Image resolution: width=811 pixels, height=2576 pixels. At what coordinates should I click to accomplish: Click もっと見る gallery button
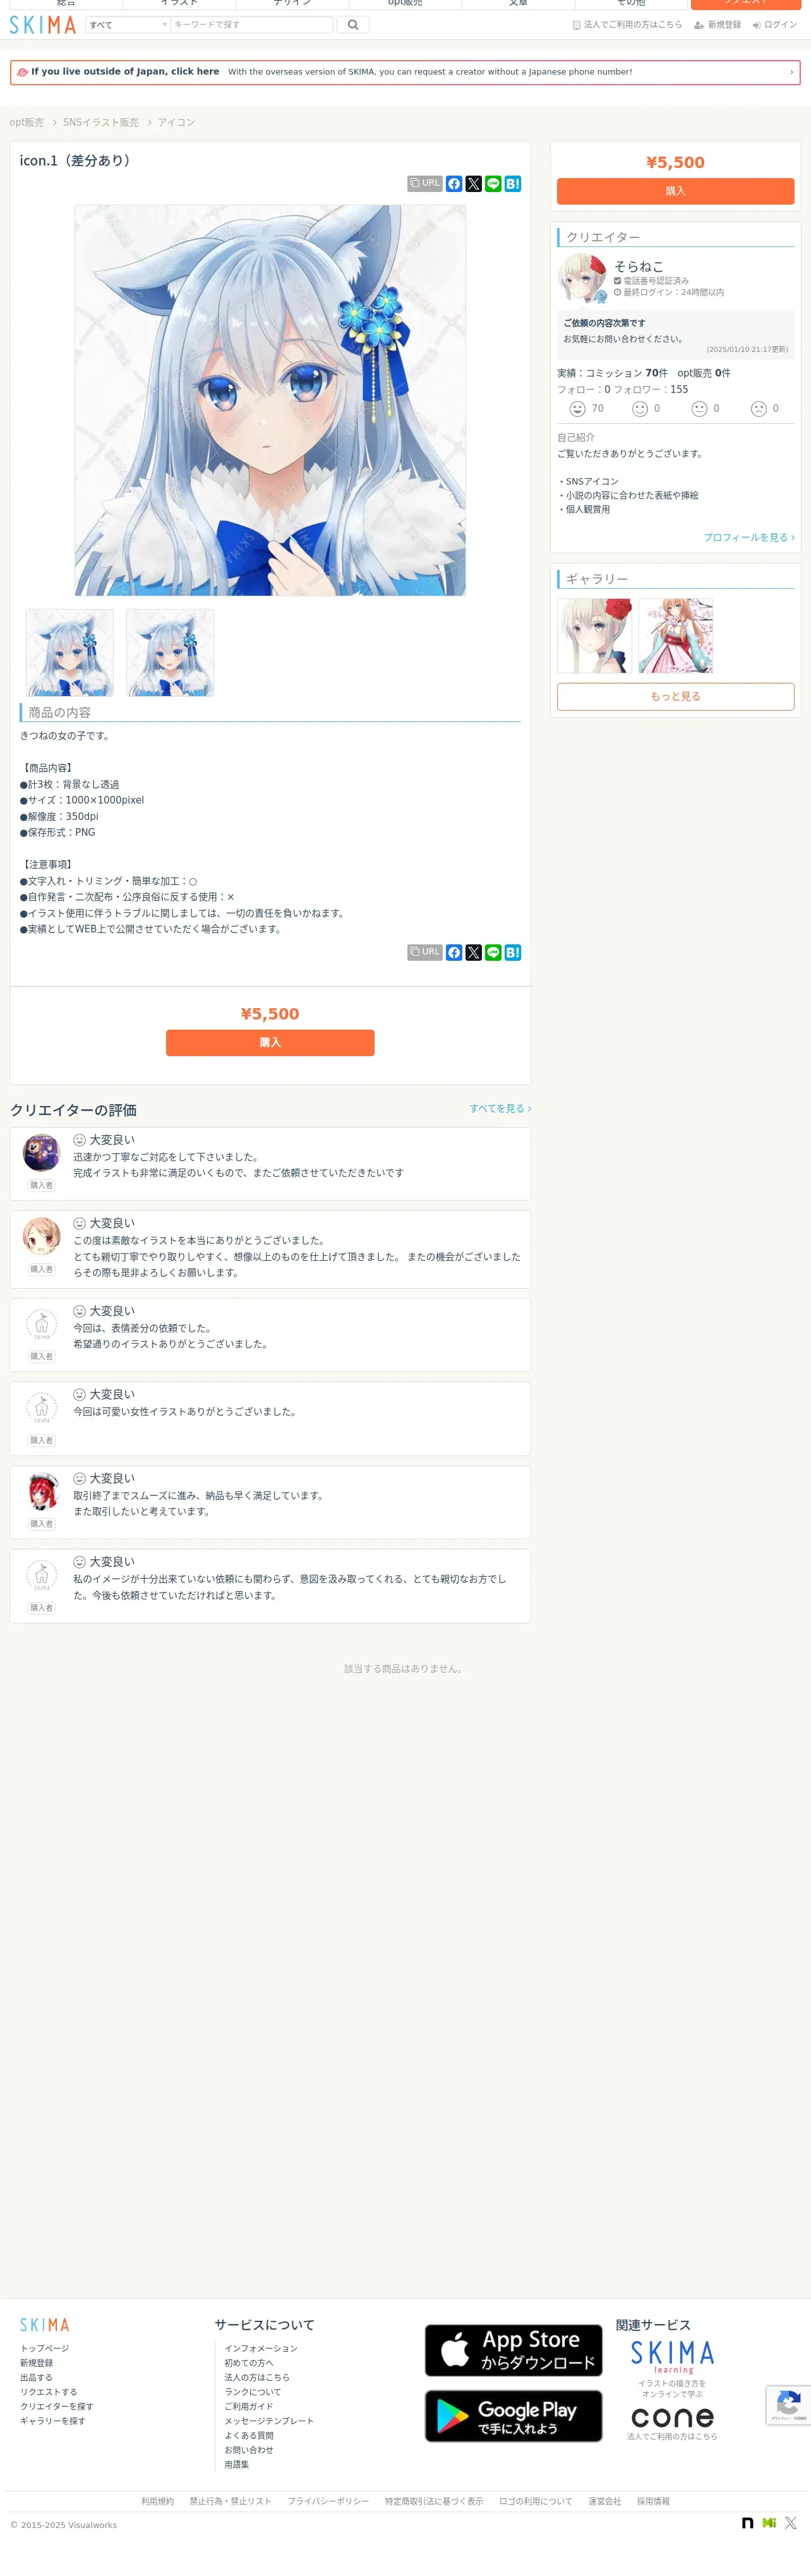point(675,697)
